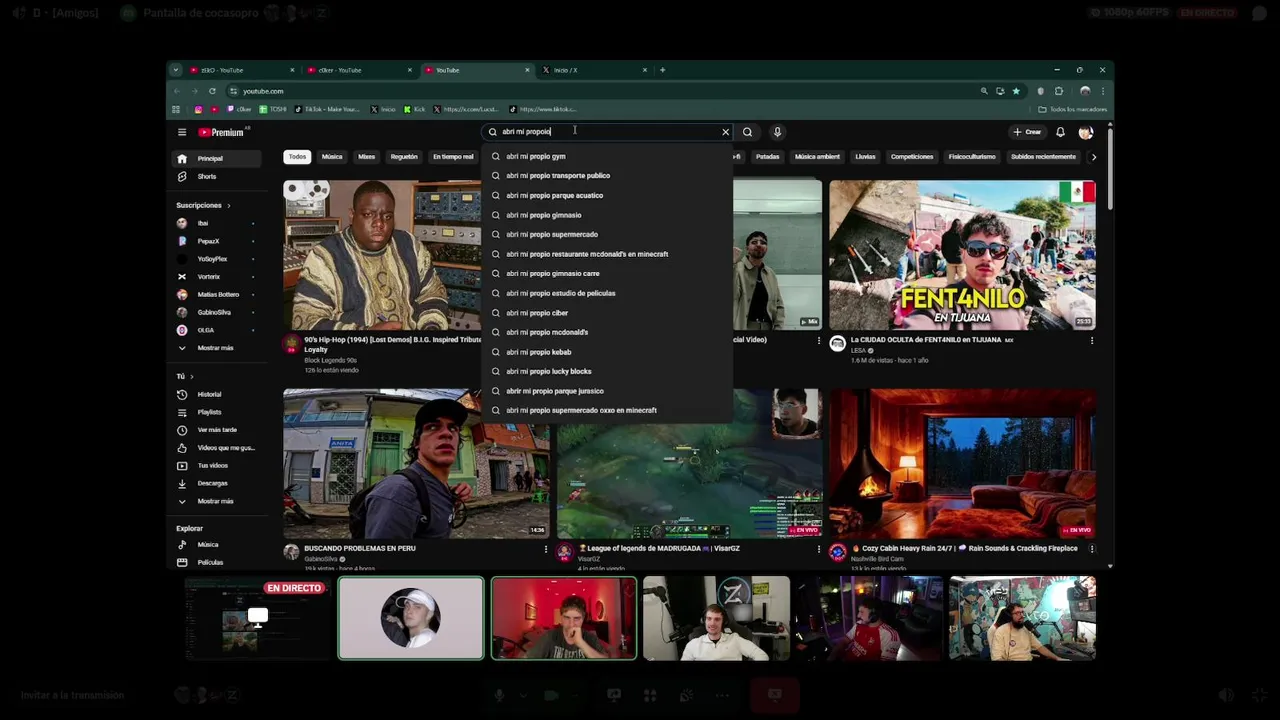The height and width of the screenshot is (720, 1280).
Task: Open options for BUSCANDO PROBLEMAS EN PERU video
Action: (x=546, y=549)
